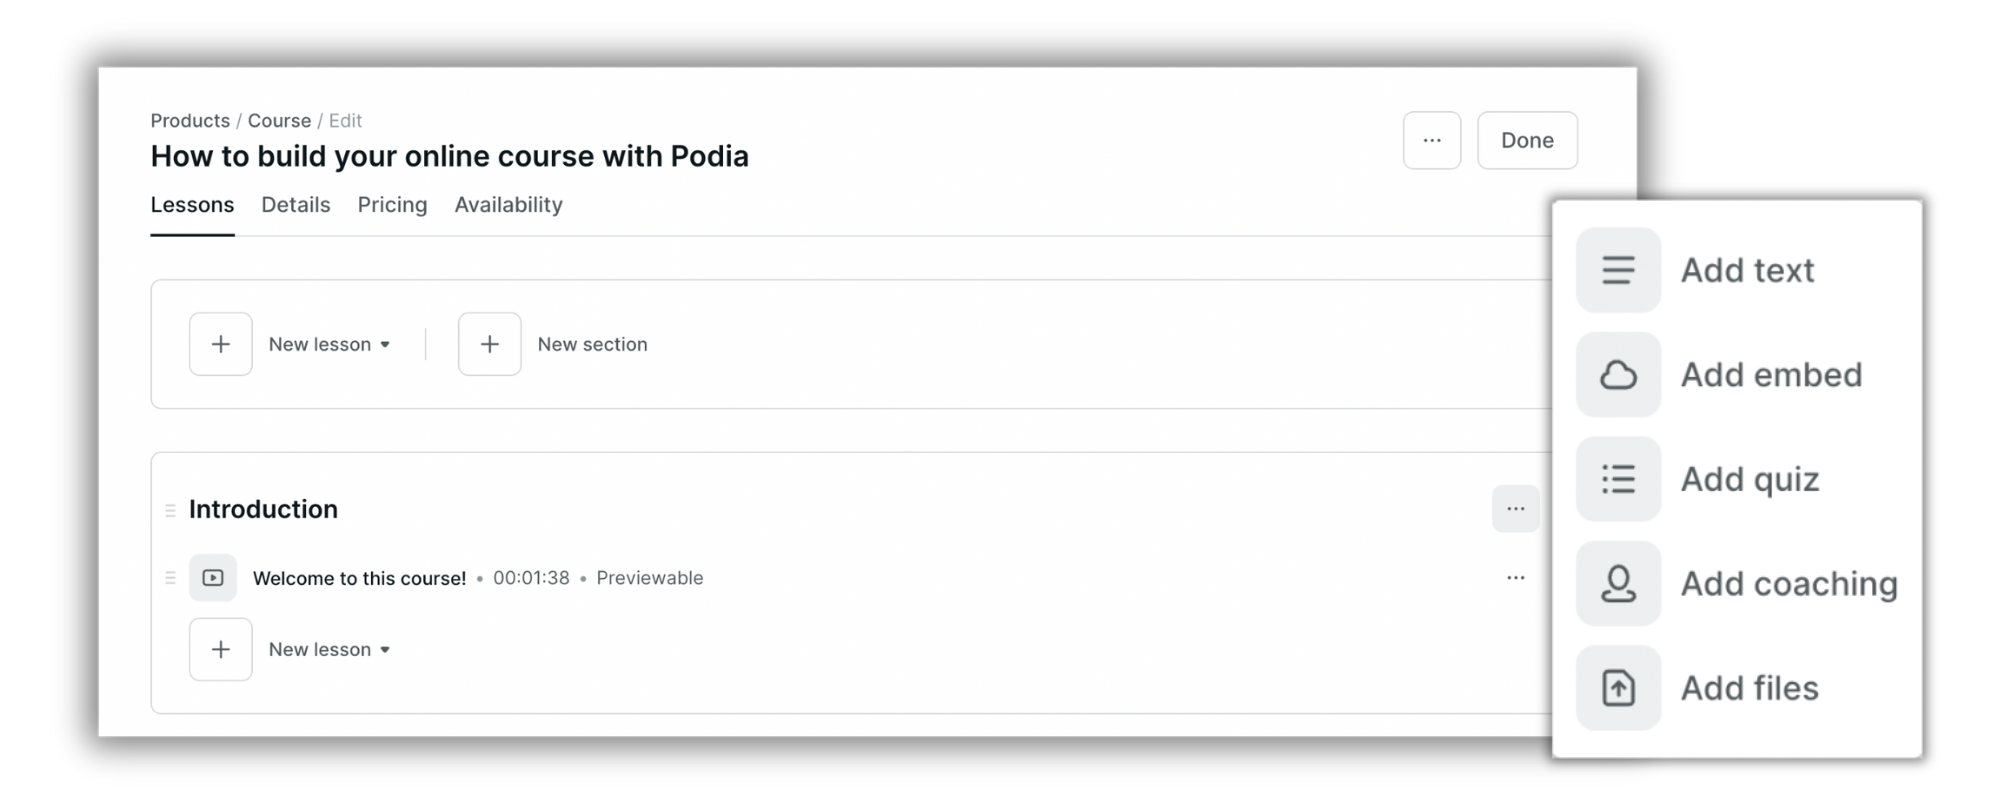
Task: Click the plus icon beside New section
Action: tap(490, 344)
